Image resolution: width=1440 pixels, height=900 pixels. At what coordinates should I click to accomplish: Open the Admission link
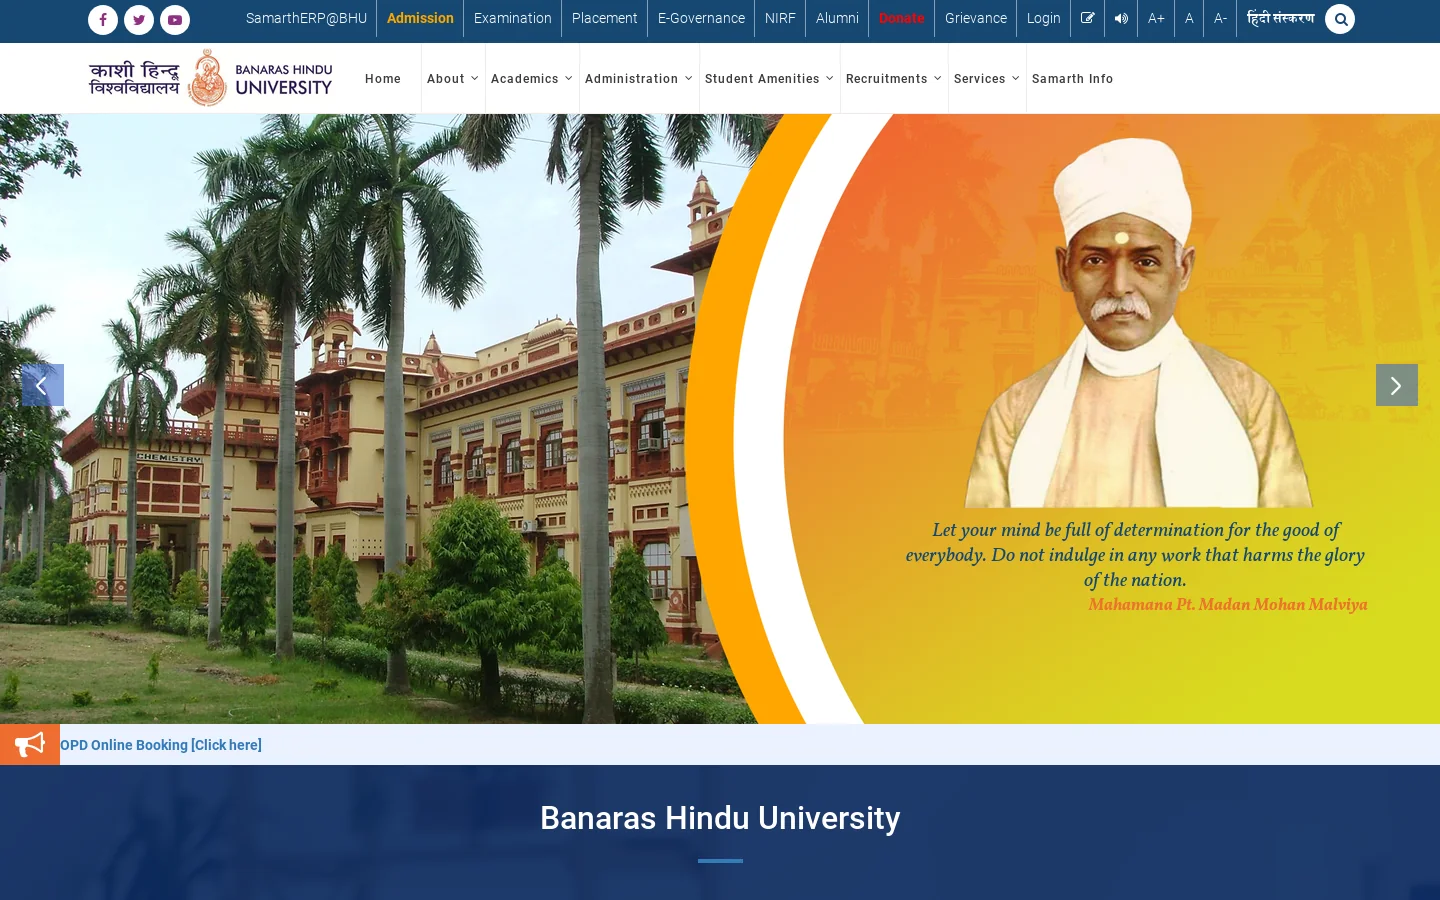[420, 18]
